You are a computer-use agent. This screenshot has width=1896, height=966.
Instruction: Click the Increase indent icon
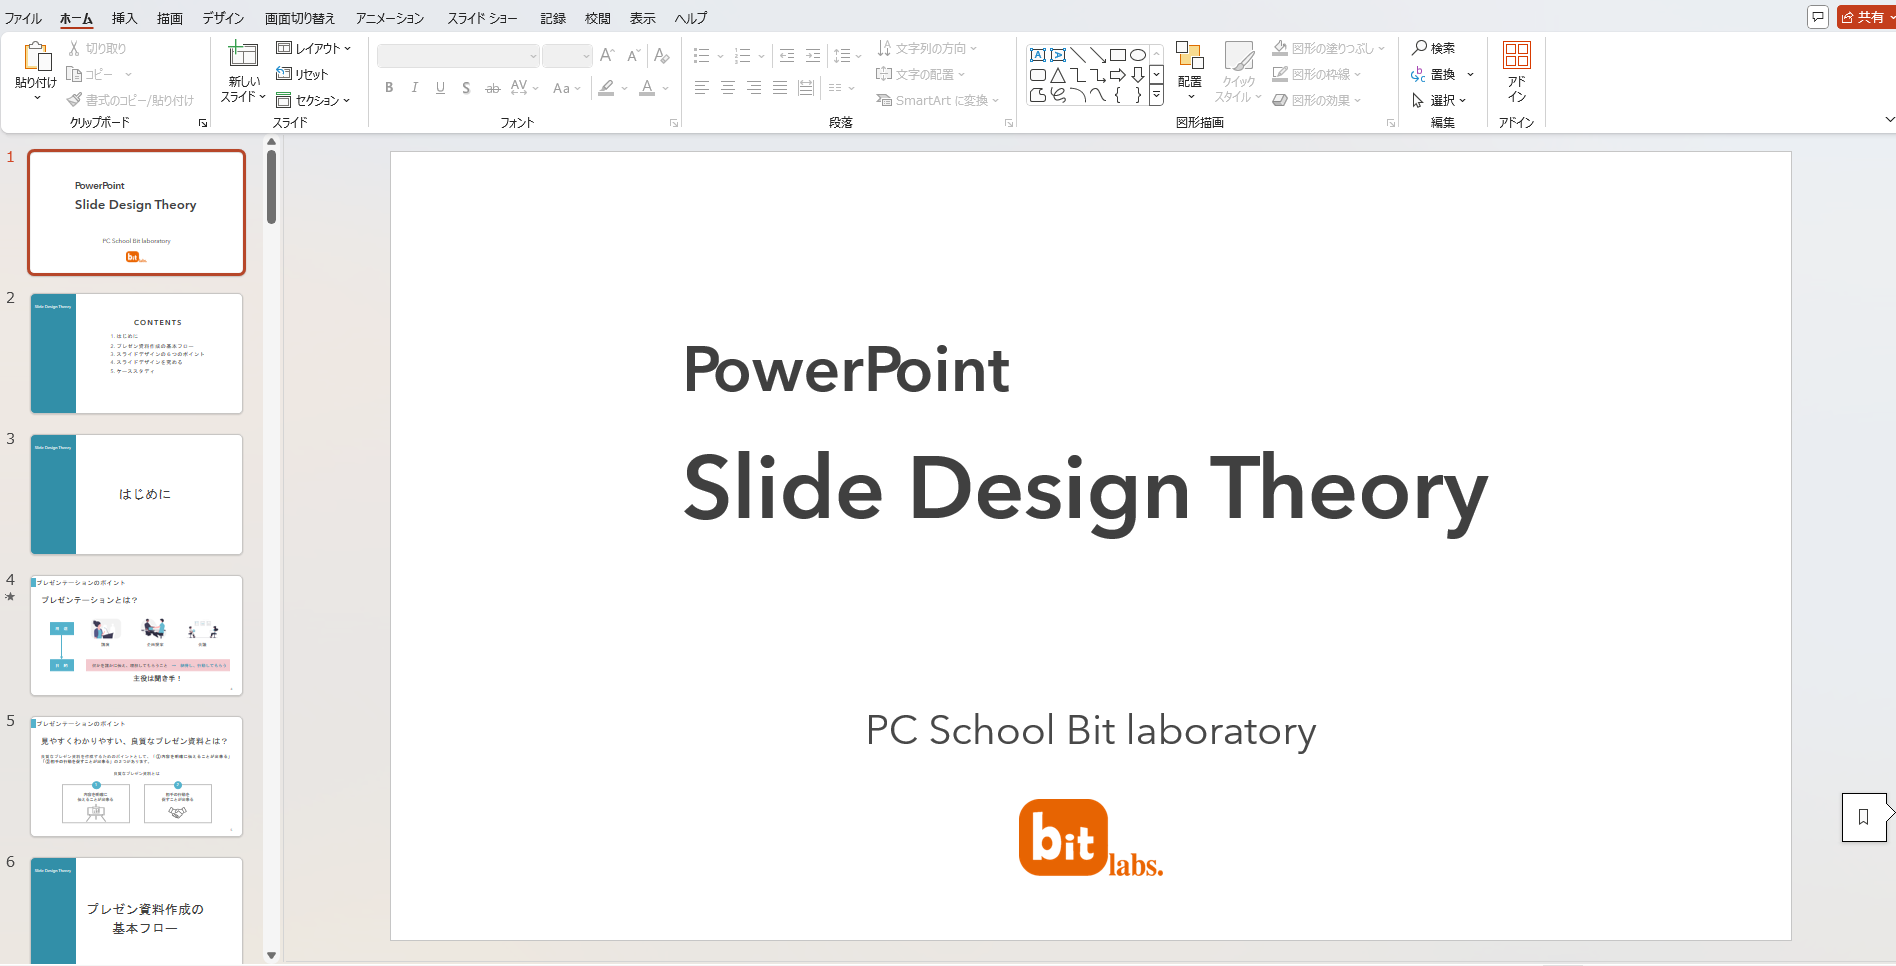pyautogui.click(x=813, y=56)
